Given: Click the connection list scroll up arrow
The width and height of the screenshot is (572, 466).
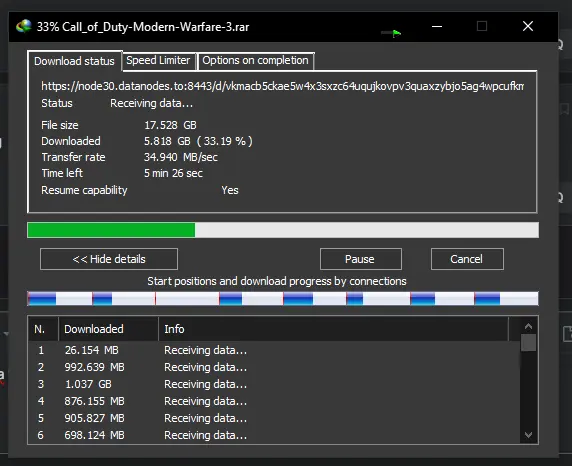Looking at the screenshot, I should (528, 326).
